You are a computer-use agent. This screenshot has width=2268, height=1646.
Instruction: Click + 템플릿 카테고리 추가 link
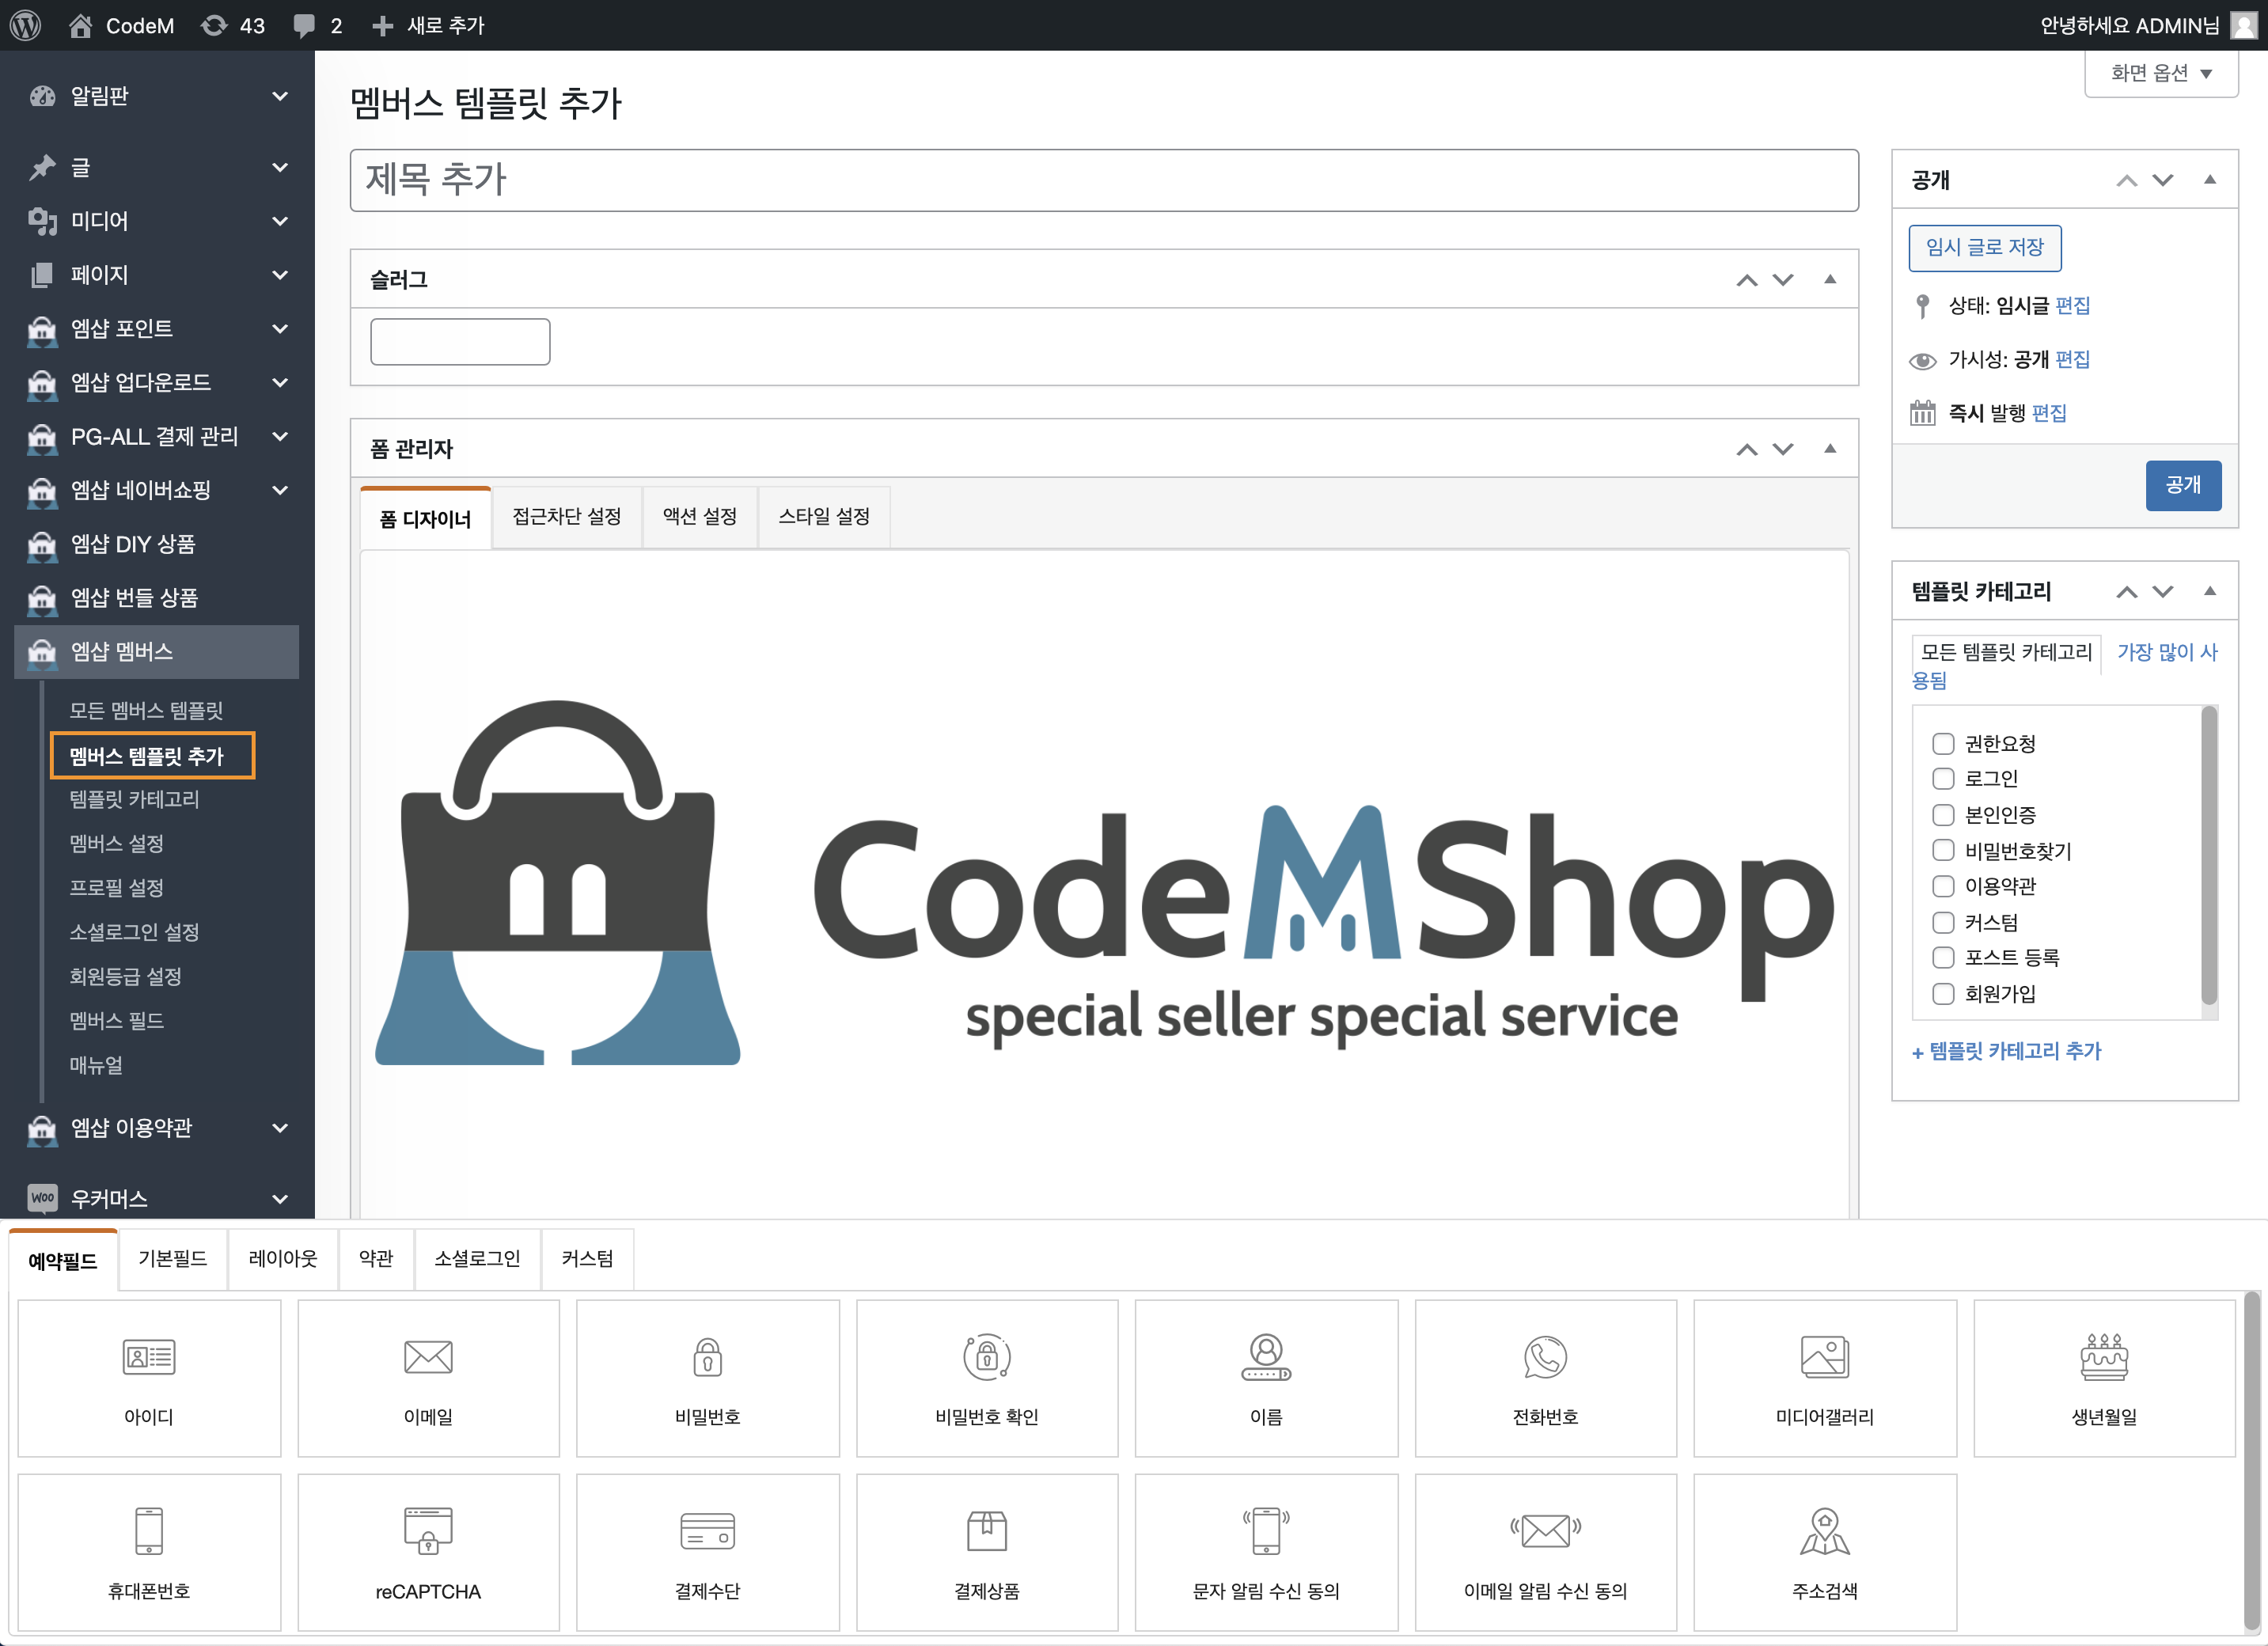2006,1051
